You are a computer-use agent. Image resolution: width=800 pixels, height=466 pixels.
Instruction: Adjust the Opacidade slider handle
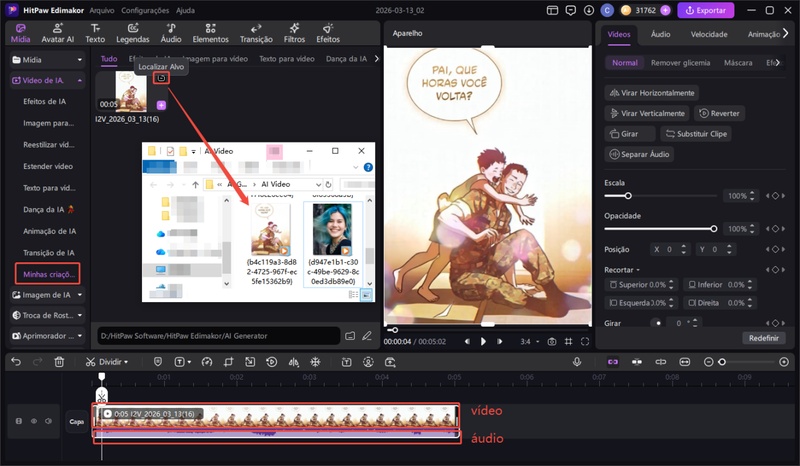coord(714,229)
